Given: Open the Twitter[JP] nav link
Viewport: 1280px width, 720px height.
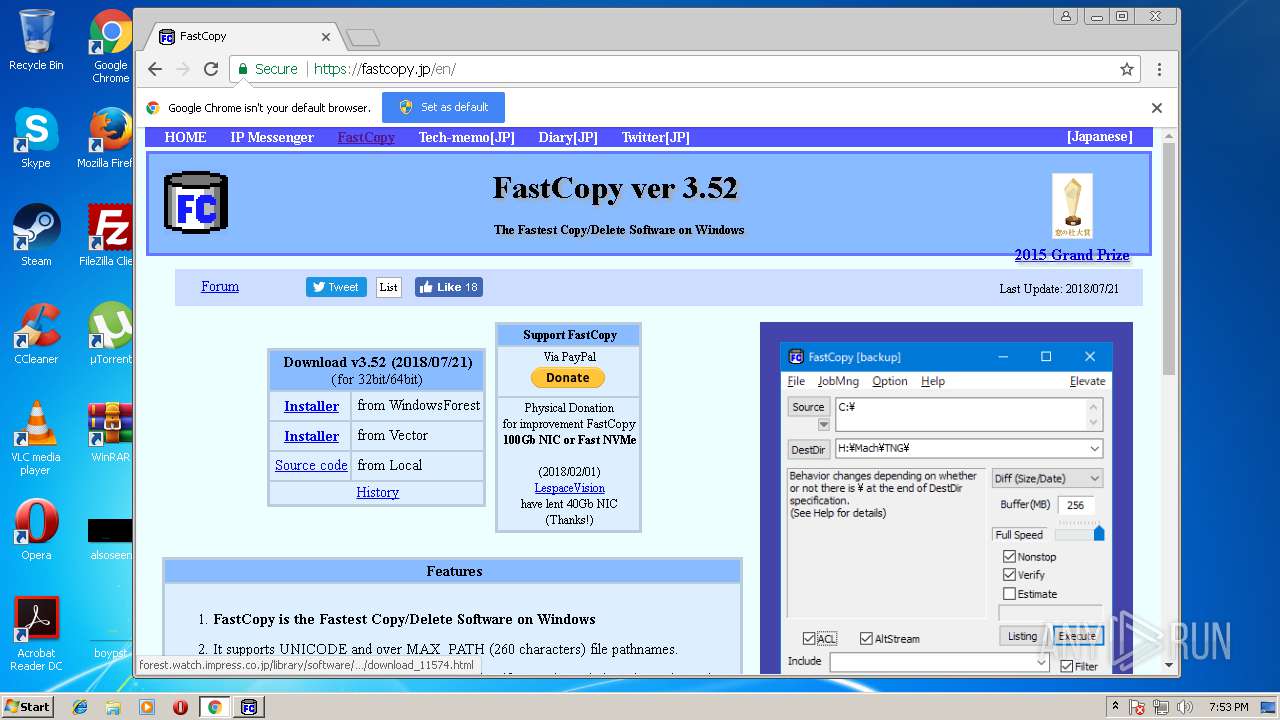Looking at the screenshot, I should coord(655,137).
